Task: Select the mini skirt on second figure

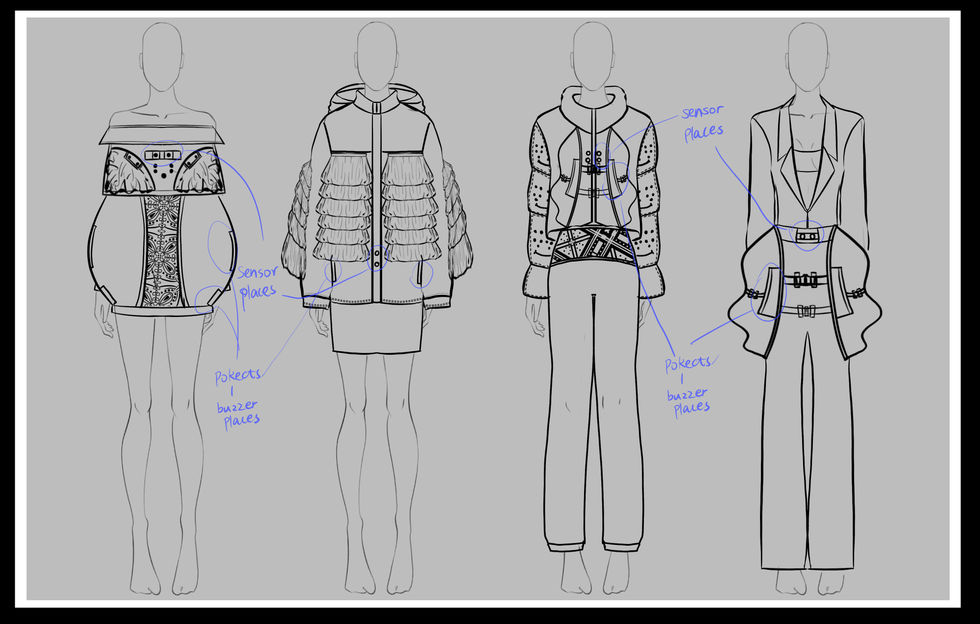Action: 376,328
